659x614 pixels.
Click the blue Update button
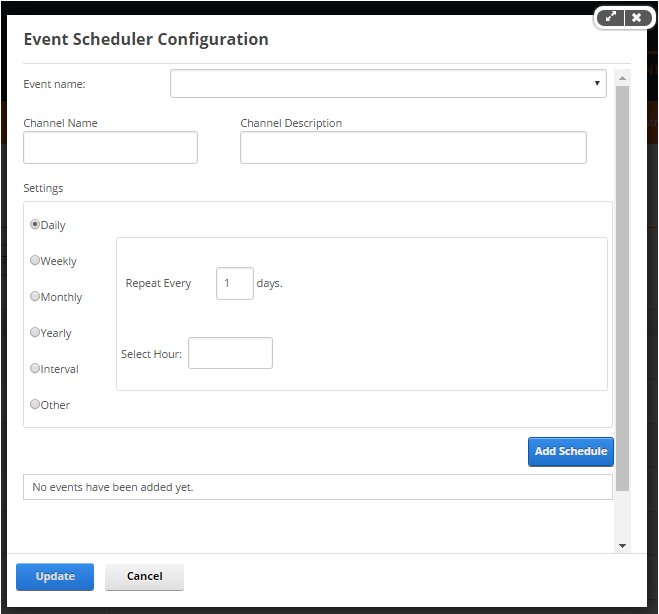tap(55, 577)
